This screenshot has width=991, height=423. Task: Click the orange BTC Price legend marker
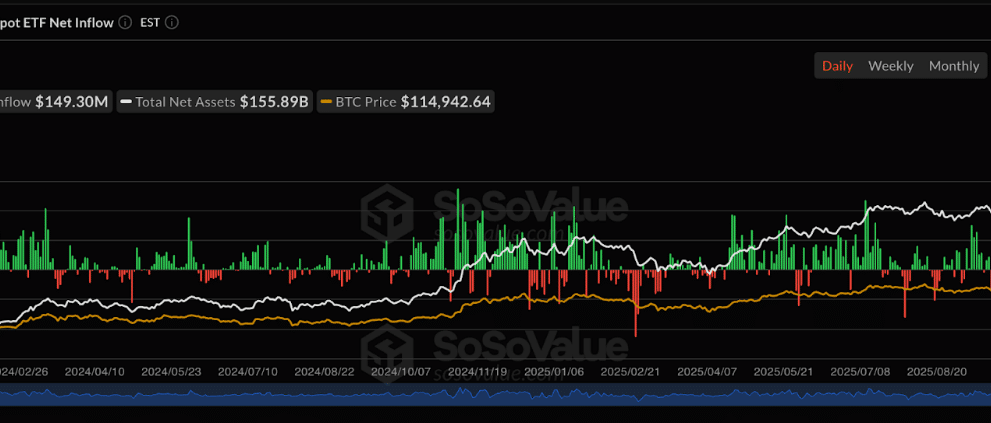[326, 101]
